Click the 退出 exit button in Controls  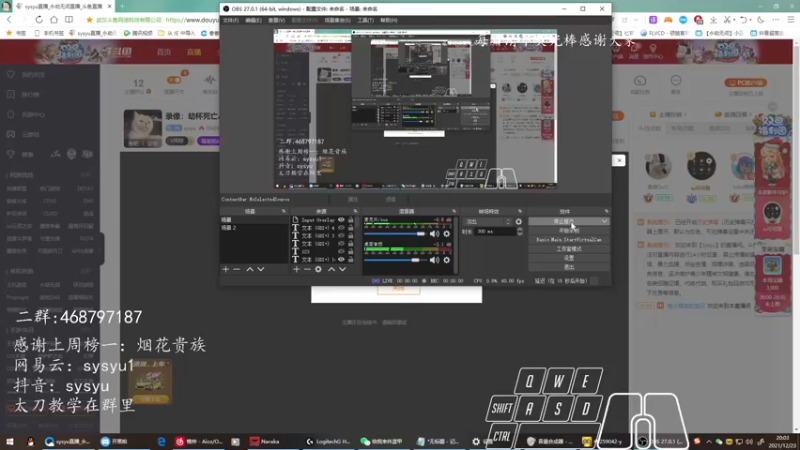coord(569,267)
